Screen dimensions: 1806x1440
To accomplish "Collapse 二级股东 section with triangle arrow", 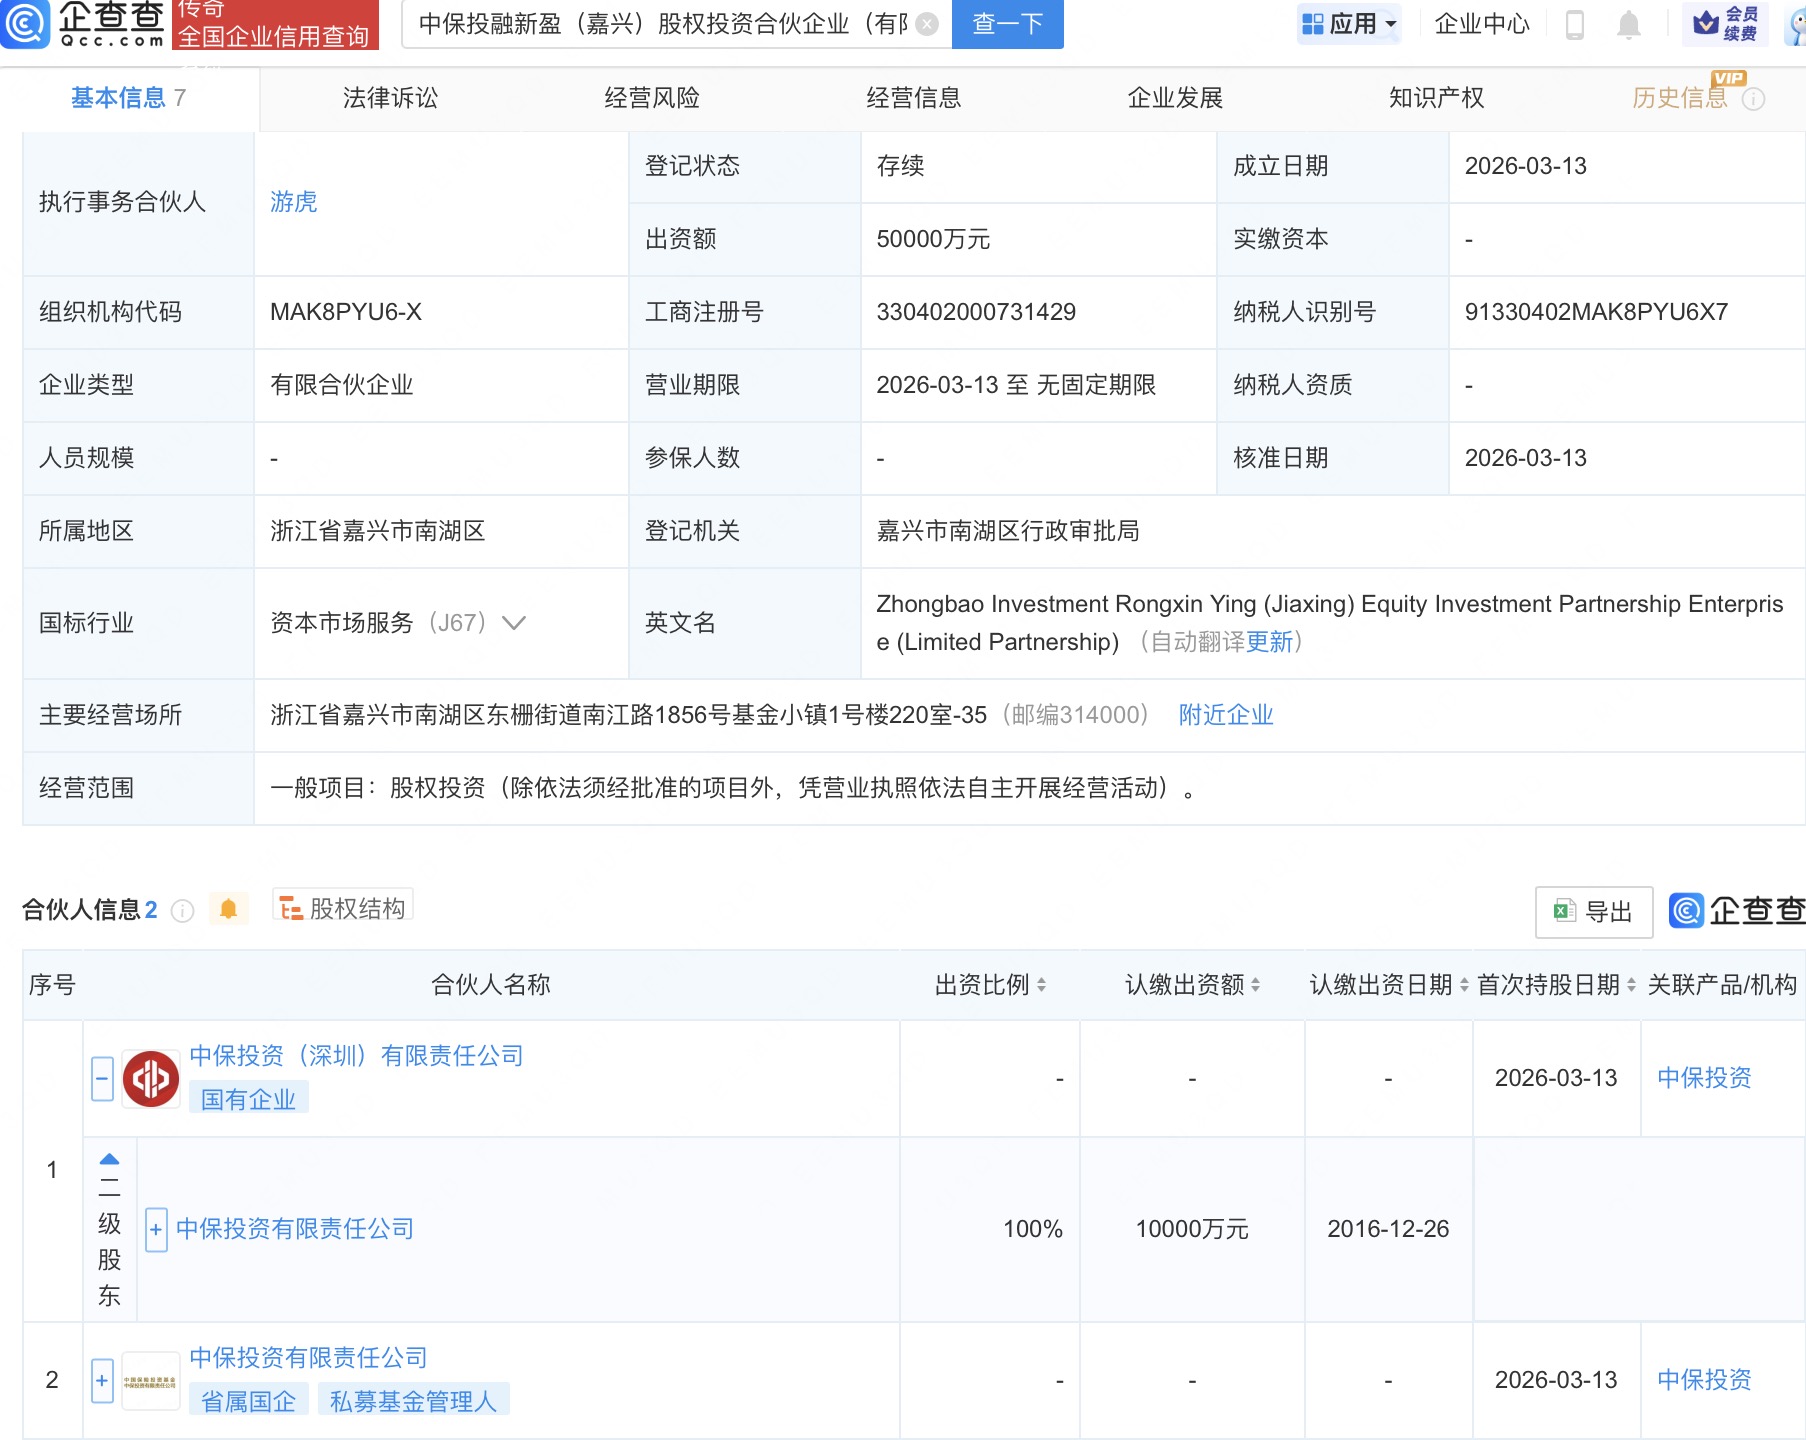I will coord(109,1160).
